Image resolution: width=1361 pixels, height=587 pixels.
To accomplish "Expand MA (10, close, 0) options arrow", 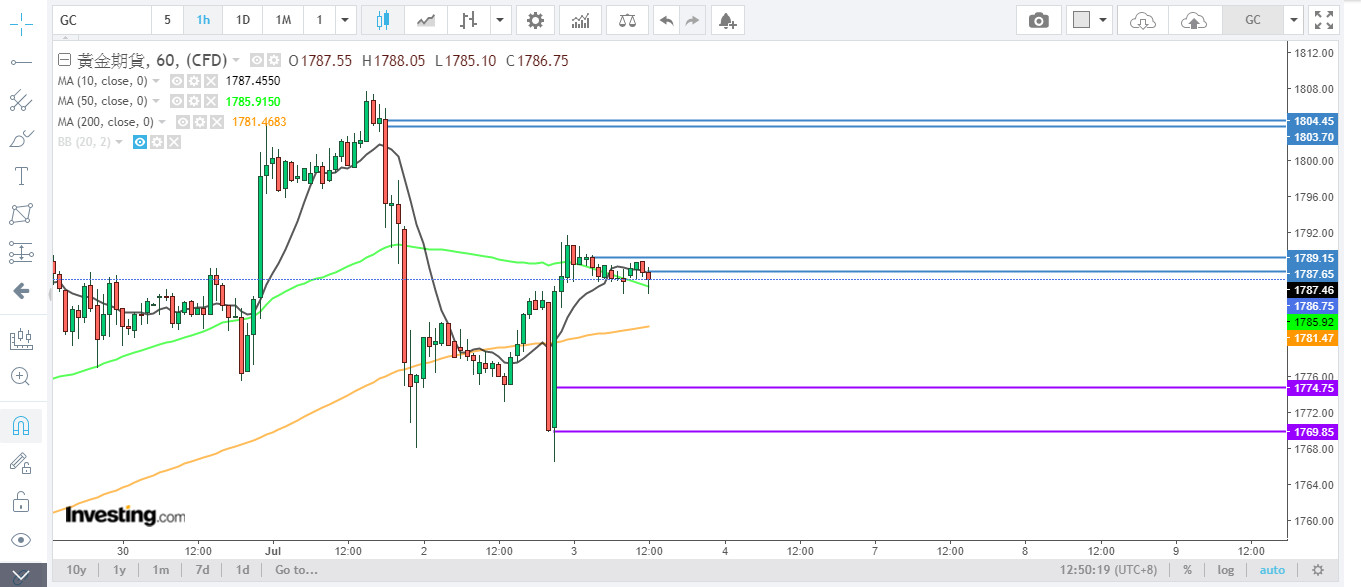I will point(157,81).
